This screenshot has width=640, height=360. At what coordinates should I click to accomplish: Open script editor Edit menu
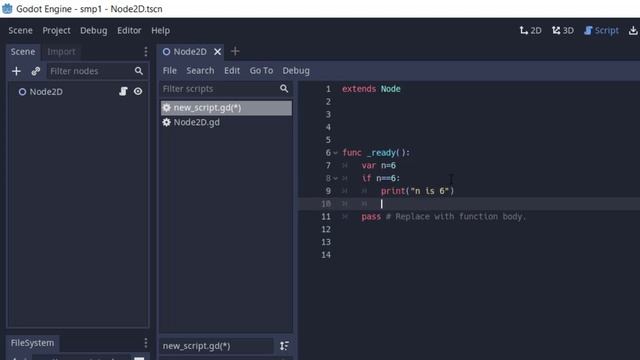(232, 71)
